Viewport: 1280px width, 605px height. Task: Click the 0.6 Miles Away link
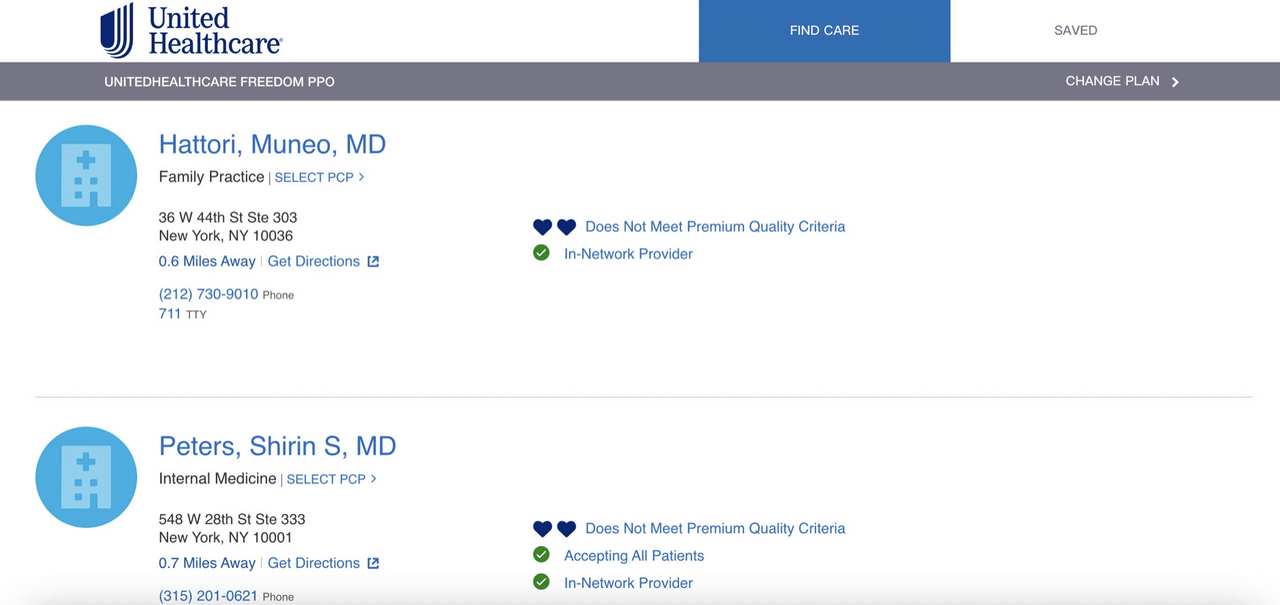[207, 261]
